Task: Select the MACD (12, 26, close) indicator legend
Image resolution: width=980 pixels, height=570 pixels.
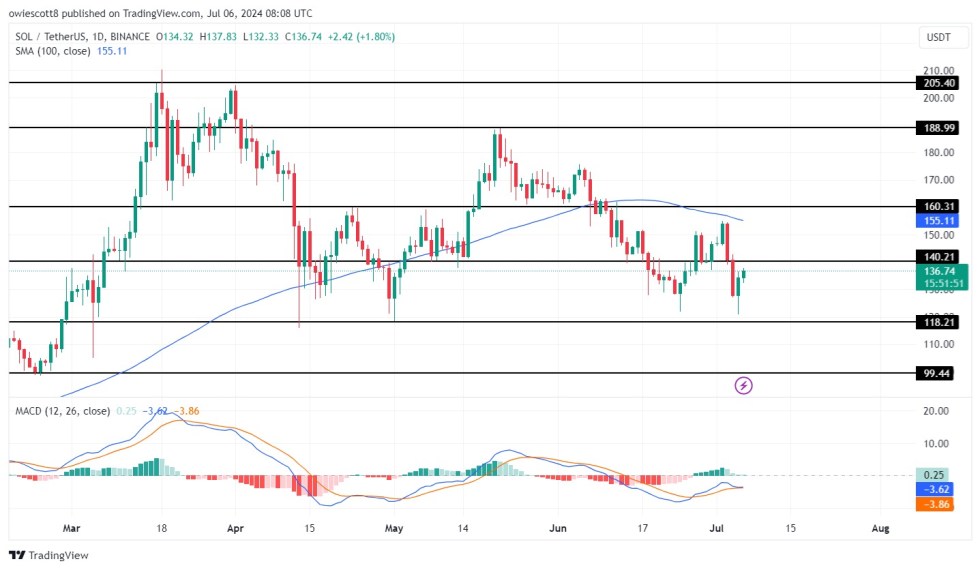Action: point(62,410)
